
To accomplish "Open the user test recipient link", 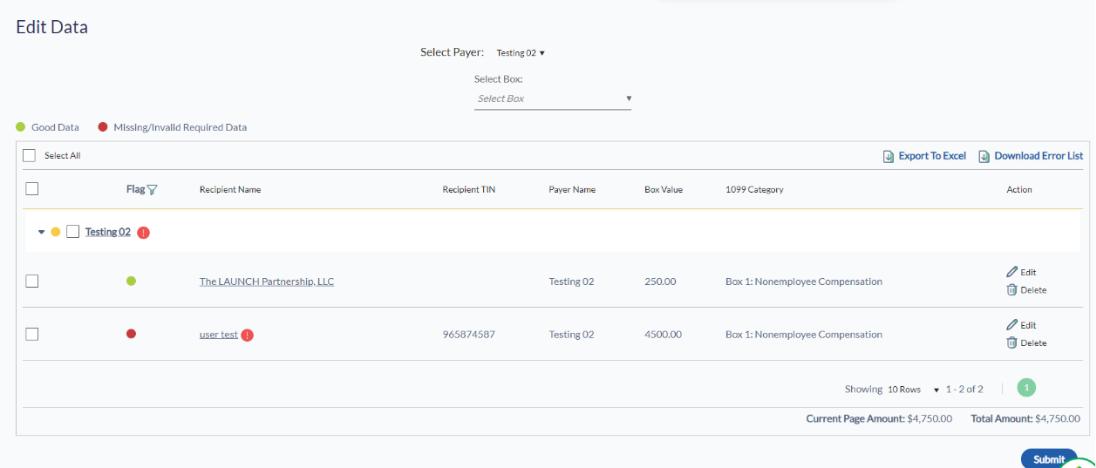I will tap(218, 335).
